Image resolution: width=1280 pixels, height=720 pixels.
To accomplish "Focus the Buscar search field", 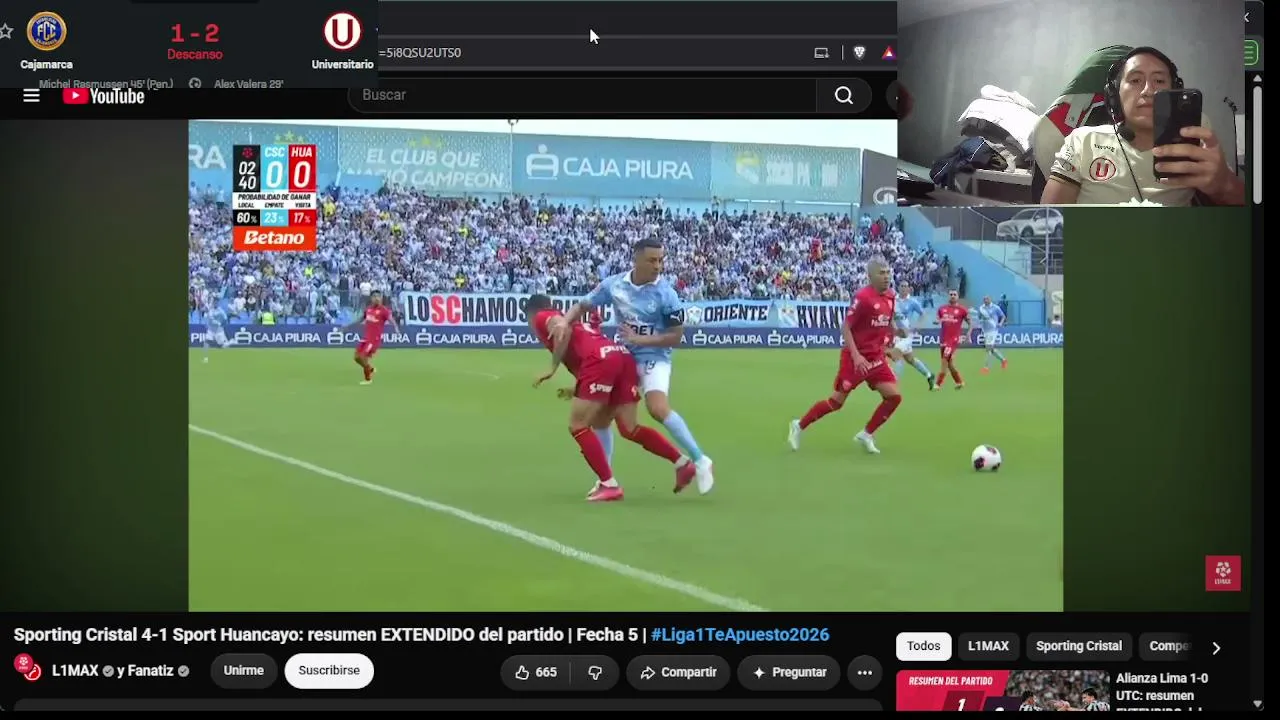I will tap(582, 95).
